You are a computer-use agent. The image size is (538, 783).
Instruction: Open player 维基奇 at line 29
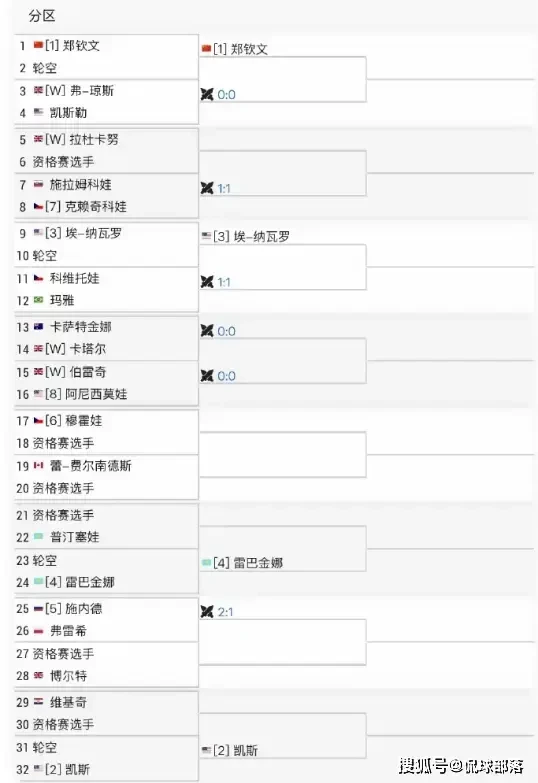[x=68, y=702]
